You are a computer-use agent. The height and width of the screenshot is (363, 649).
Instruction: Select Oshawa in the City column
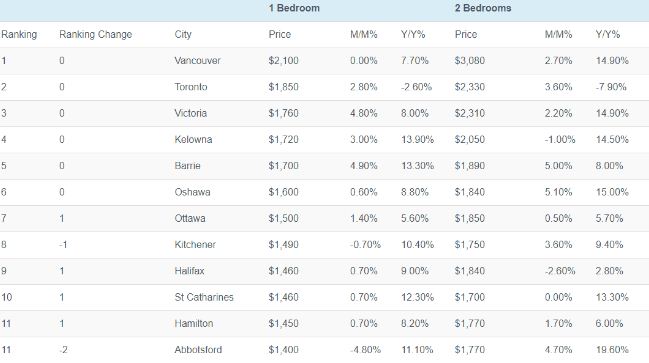click(192, 192)
